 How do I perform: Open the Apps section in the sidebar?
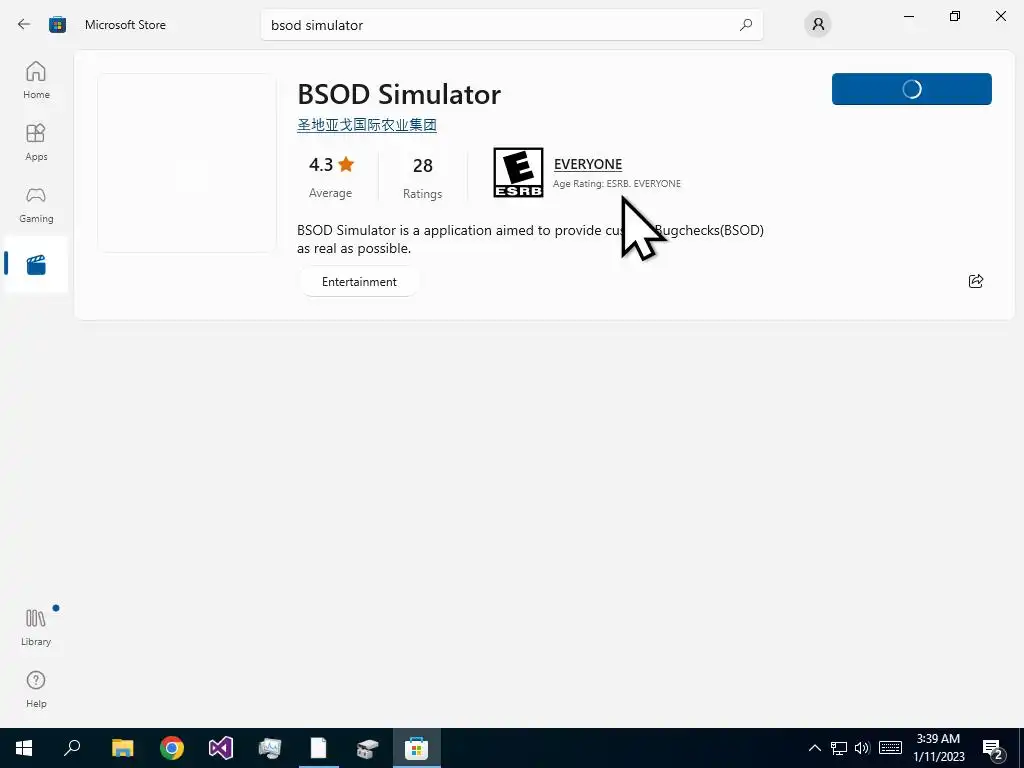[36, 142]
